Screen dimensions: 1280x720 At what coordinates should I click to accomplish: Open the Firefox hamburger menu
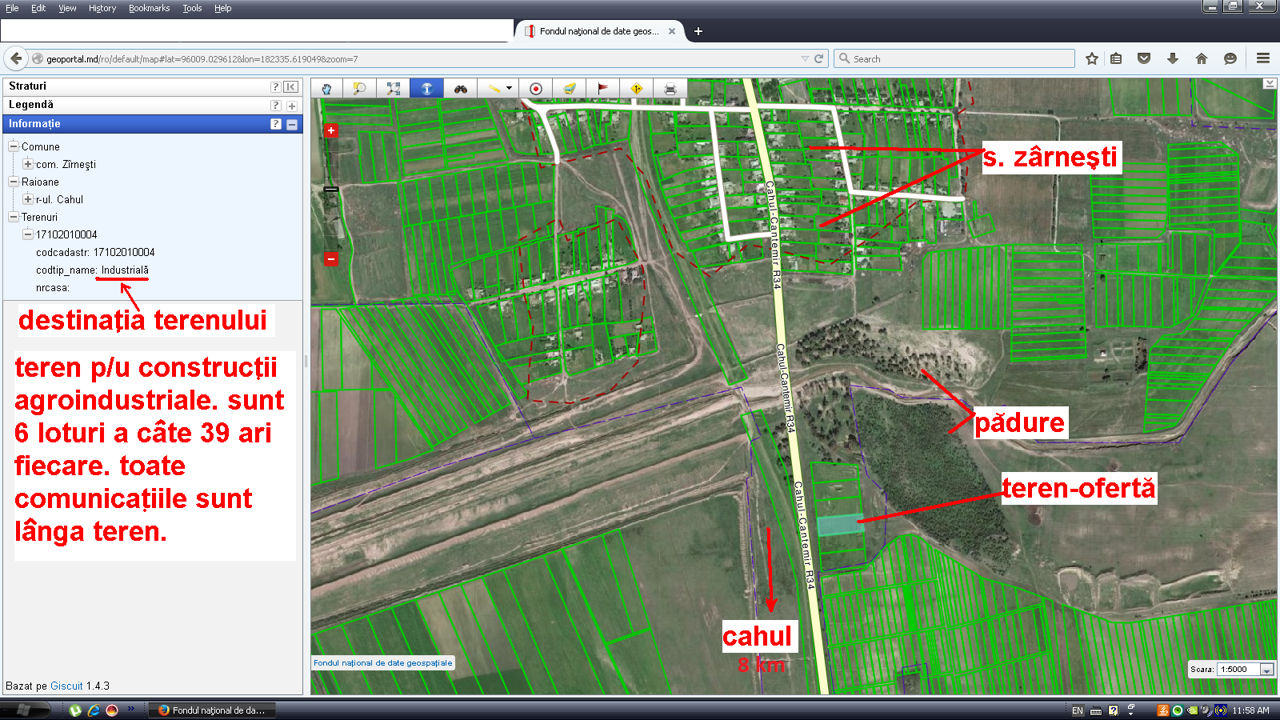[1263, 59]
